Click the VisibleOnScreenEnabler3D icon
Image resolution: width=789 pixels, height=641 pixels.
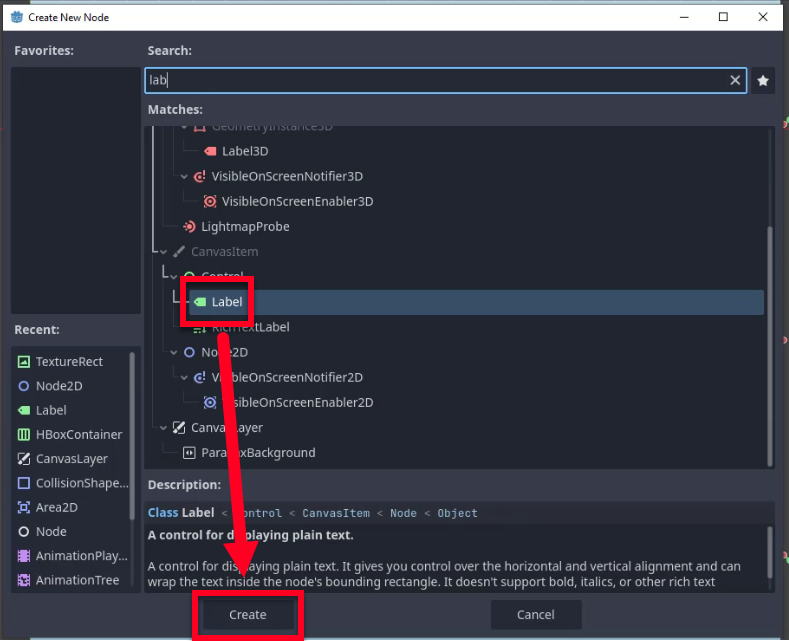coord(210,201)
